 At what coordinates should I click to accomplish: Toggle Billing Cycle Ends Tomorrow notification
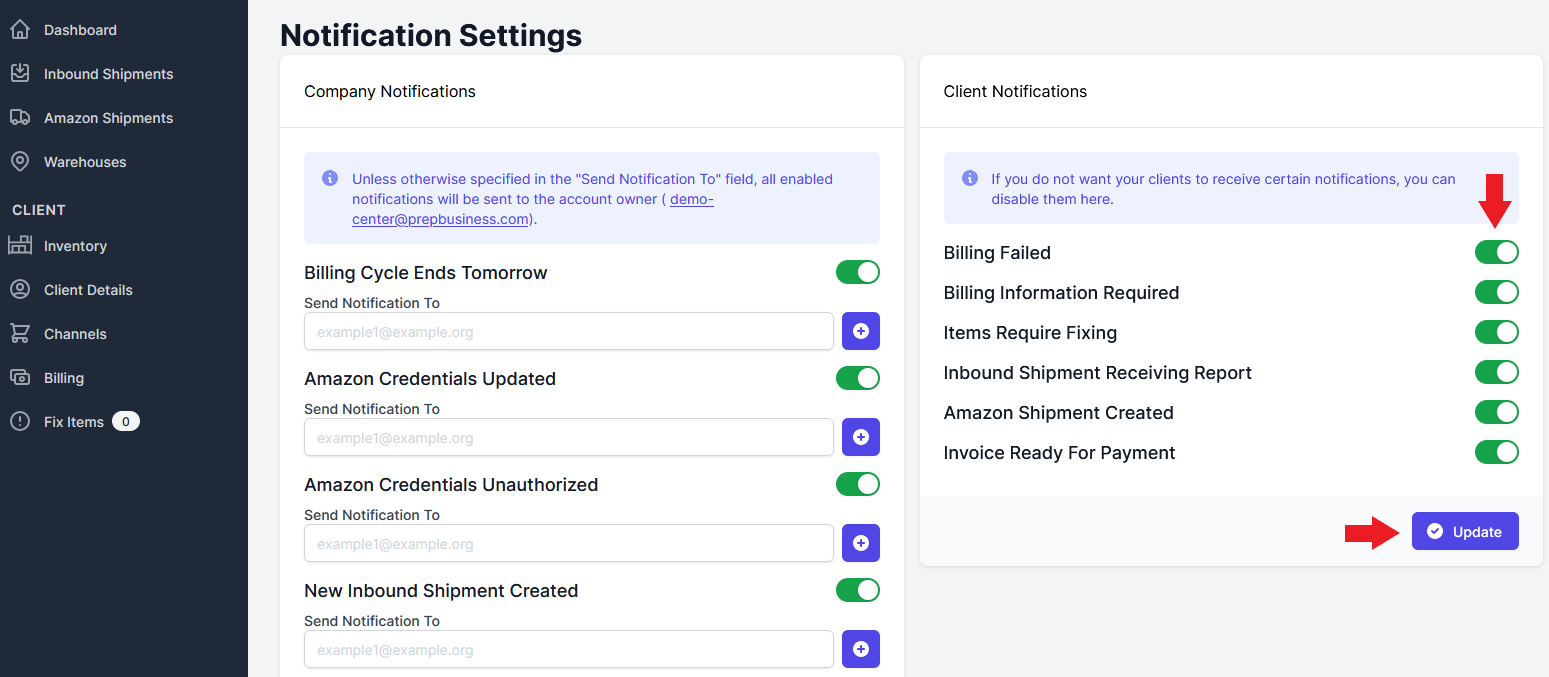pyautogui.click(x=857, y=272)
